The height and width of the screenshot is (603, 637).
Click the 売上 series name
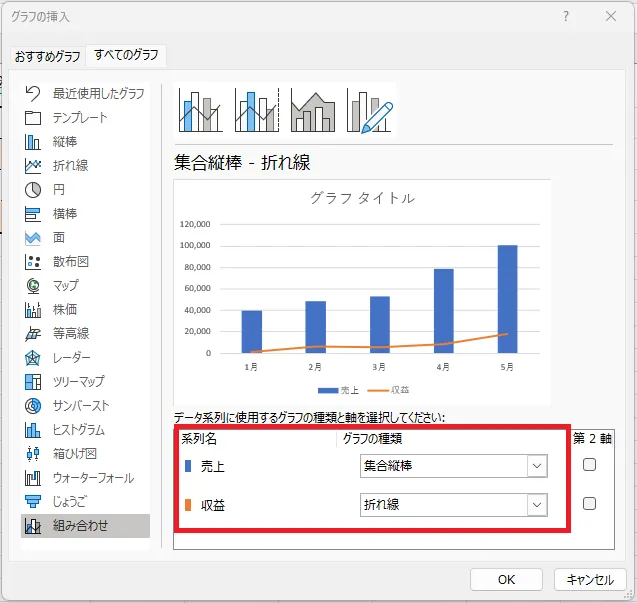coord(212,466)
